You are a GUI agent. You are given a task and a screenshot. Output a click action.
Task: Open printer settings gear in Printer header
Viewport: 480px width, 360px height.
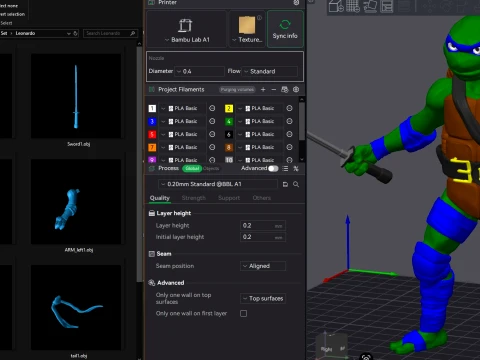pyautogui.click(x=296, y=2)
